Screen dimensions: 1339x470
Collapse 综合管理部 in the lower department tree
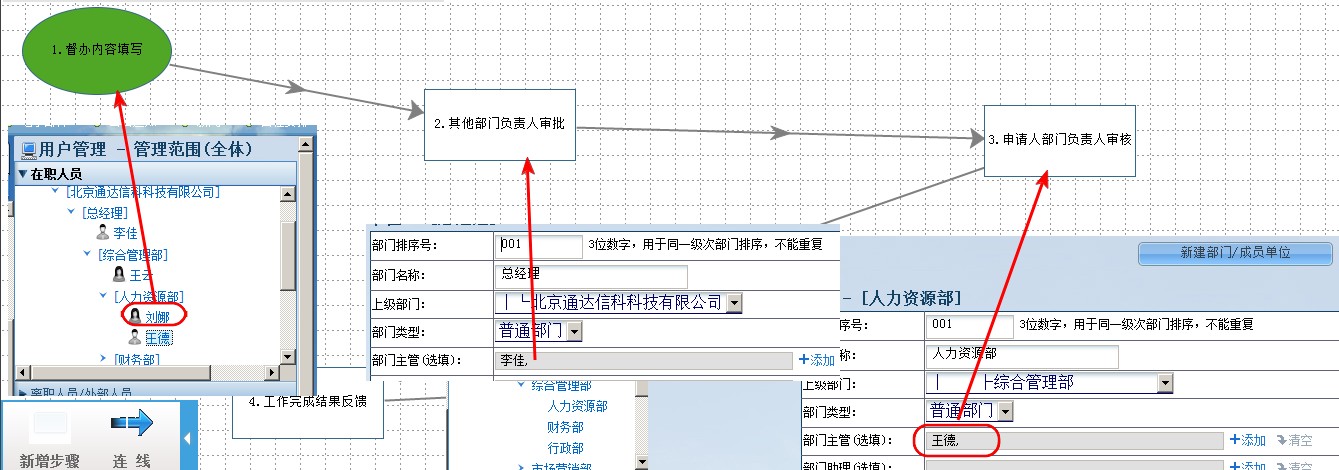(521, 386)
